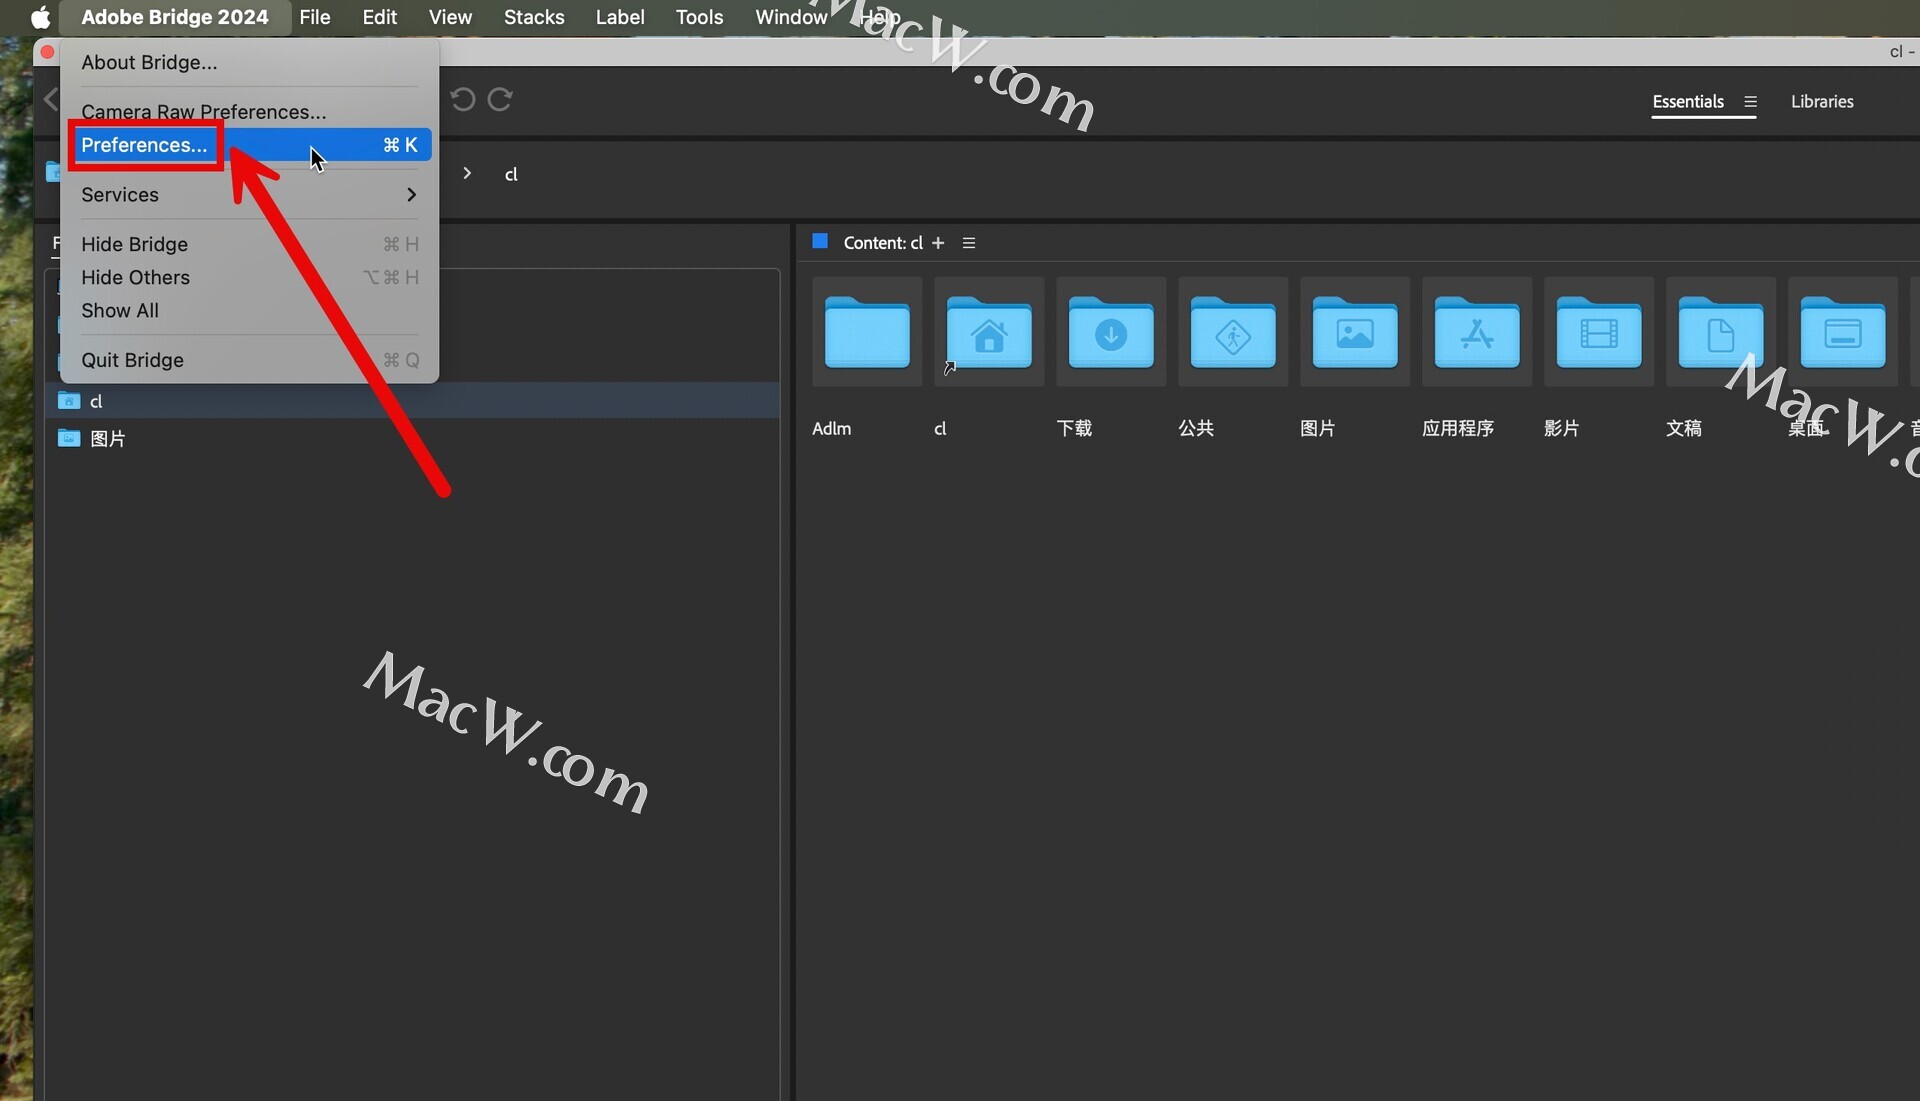This screenshot has width=1920, height=1101.
Task: Switch to the Essentials workspace
Action: [1688, 101]
